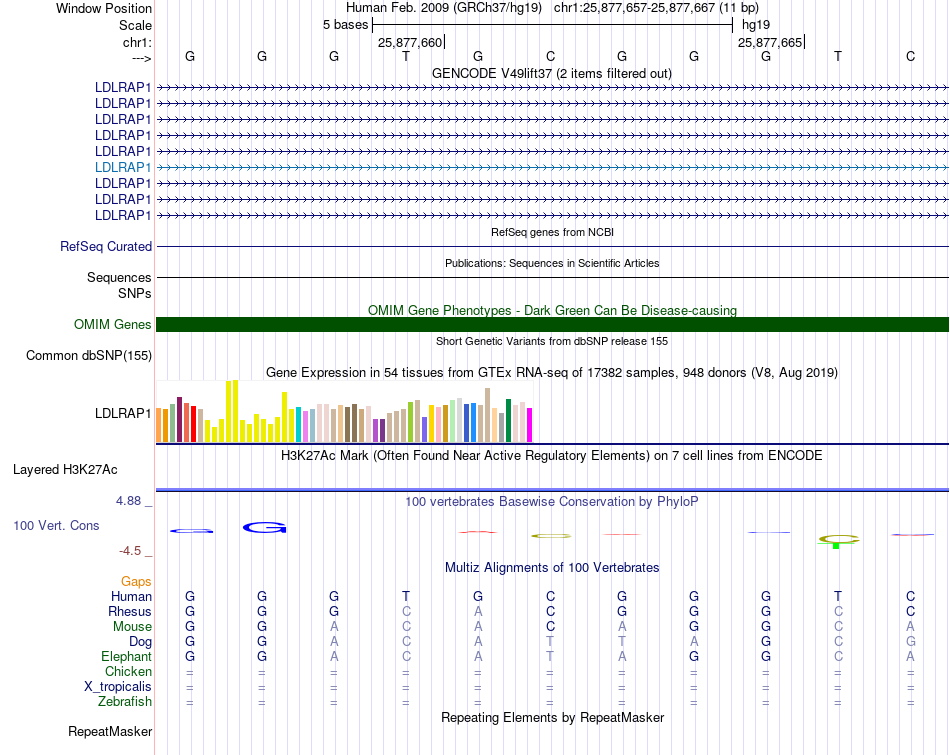Click the 'RefSeq genes from NCBI' title
The image size is (950, 755).
click(x=552, y=232)
